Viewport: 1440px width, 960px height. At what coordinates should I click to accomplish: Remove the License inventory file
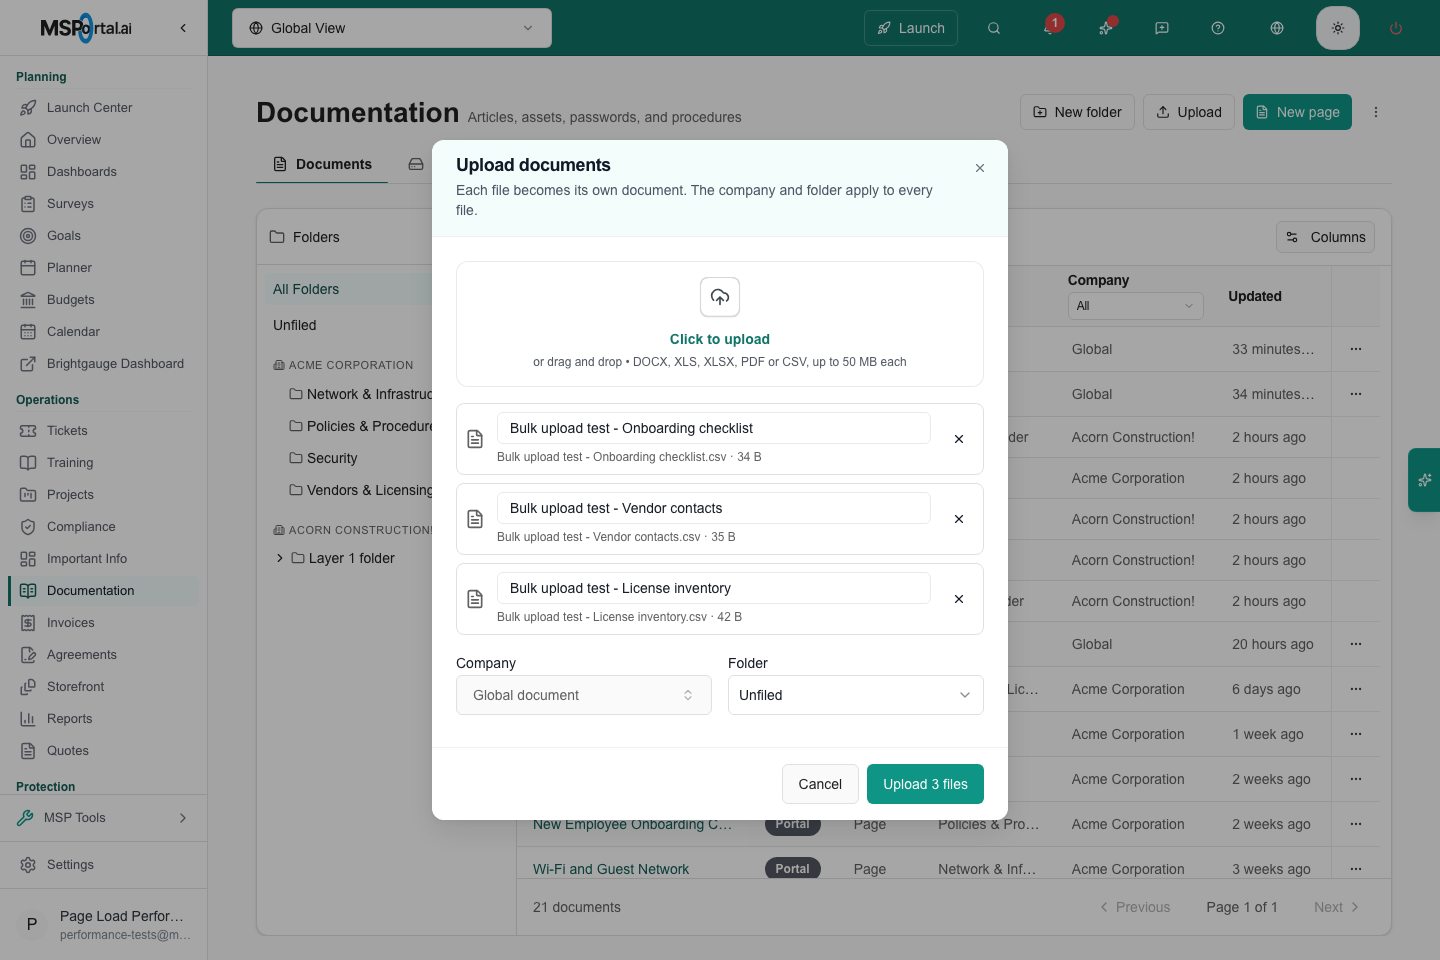tap(959, 599)
